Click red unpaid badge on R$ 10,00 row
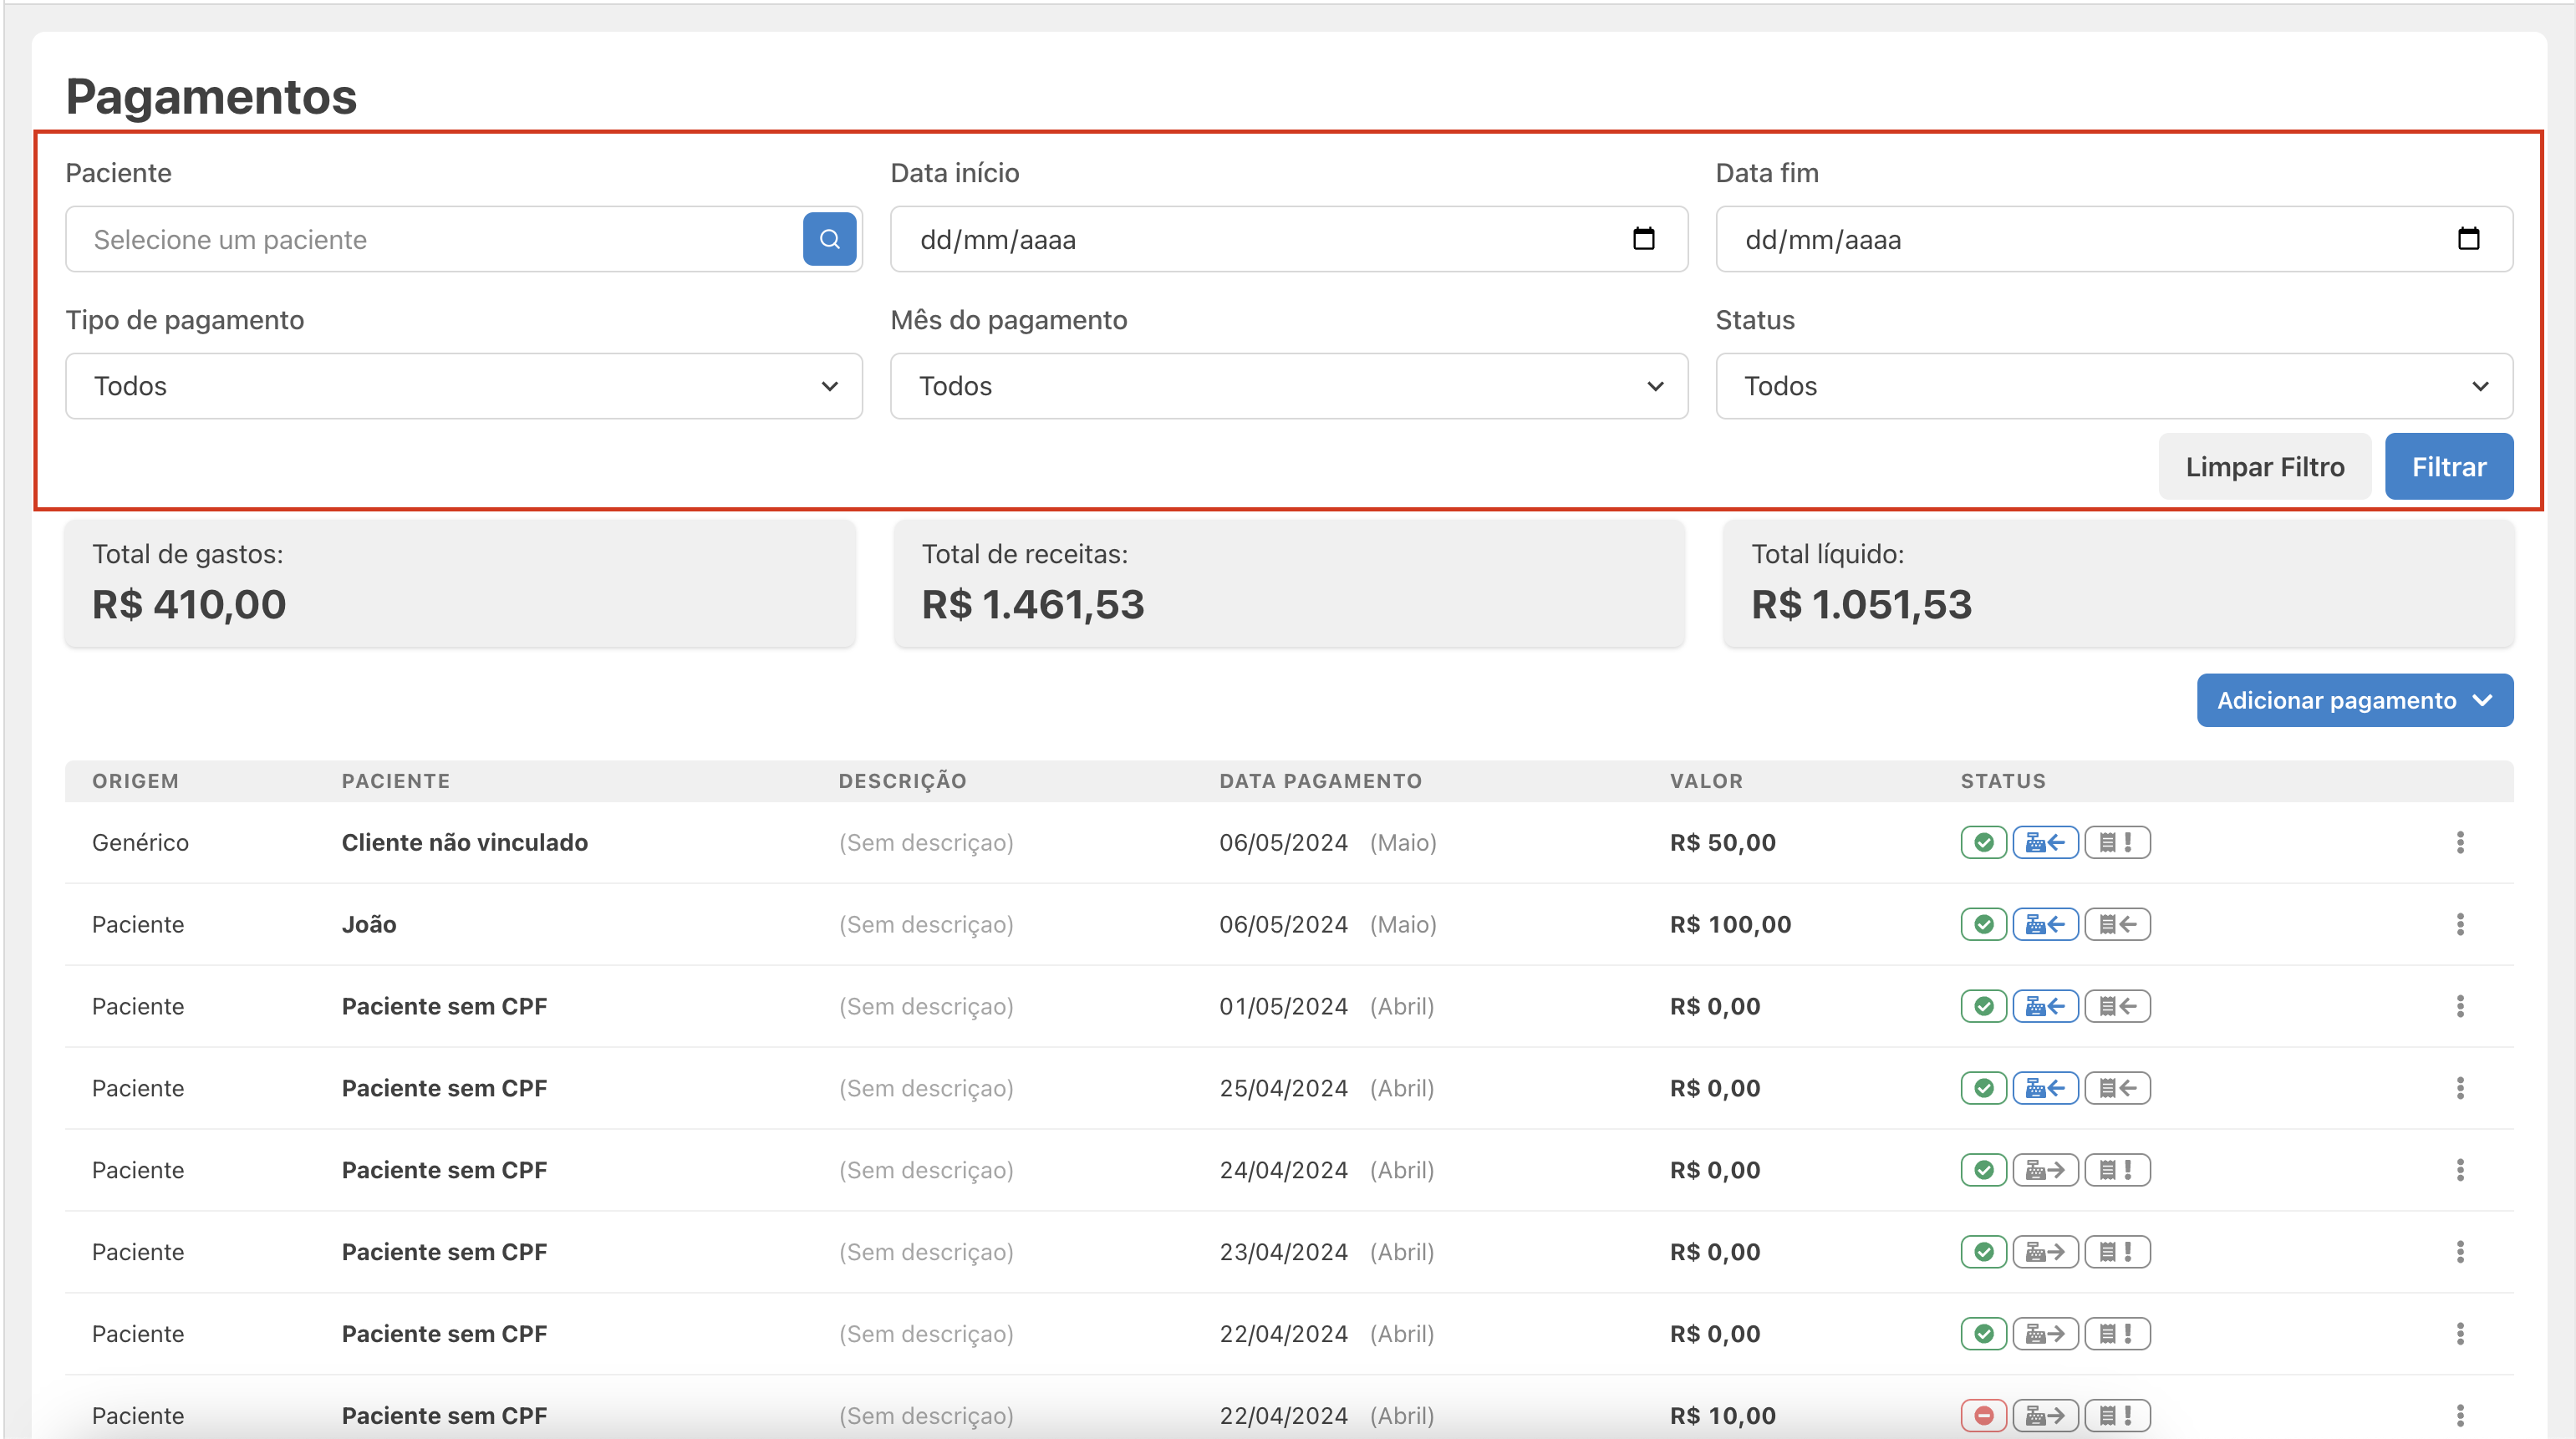 [x=1984, y=1417]
